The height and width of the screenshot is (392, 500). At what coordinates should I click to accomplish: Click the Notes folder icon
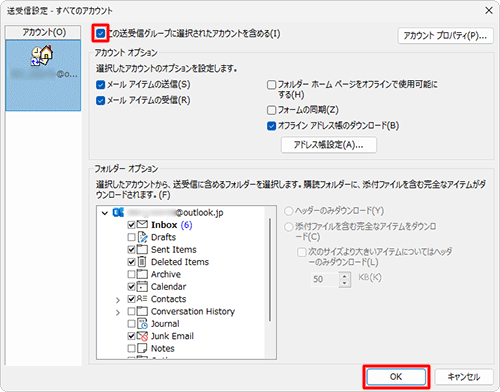click(142, 348)
